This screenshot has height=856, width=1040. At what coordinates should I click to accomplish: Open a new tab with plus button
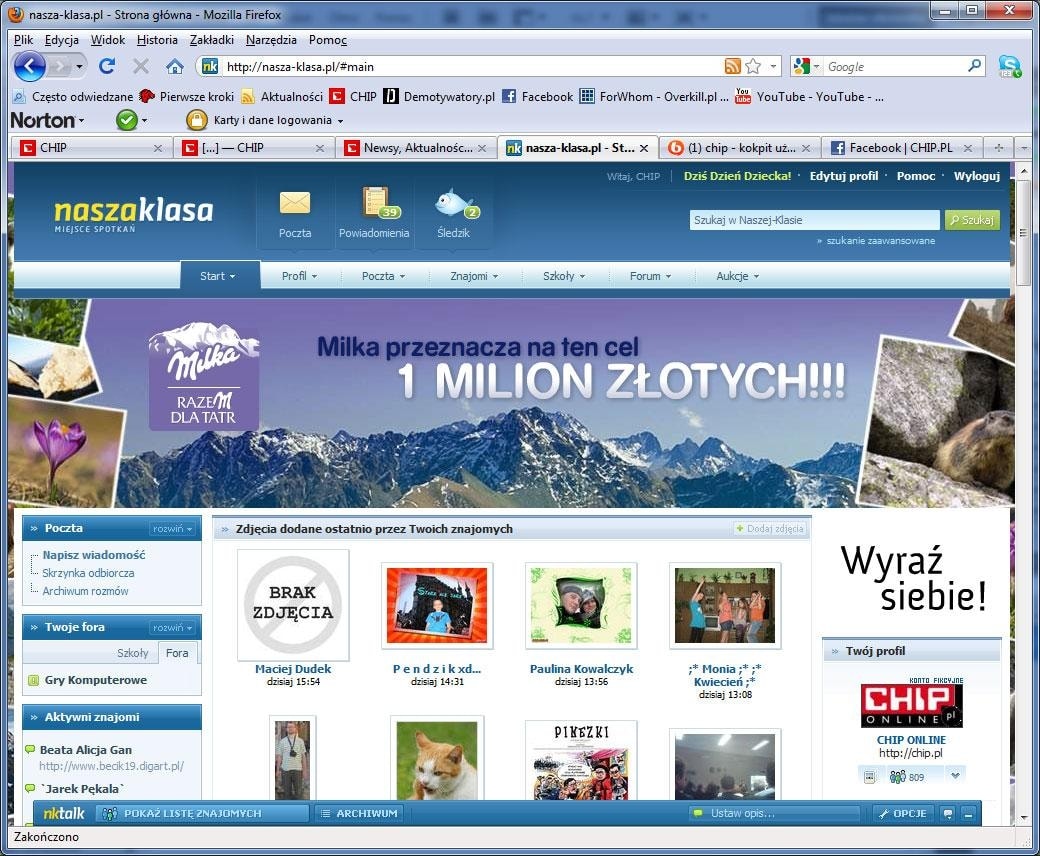[x=999, y=148]
